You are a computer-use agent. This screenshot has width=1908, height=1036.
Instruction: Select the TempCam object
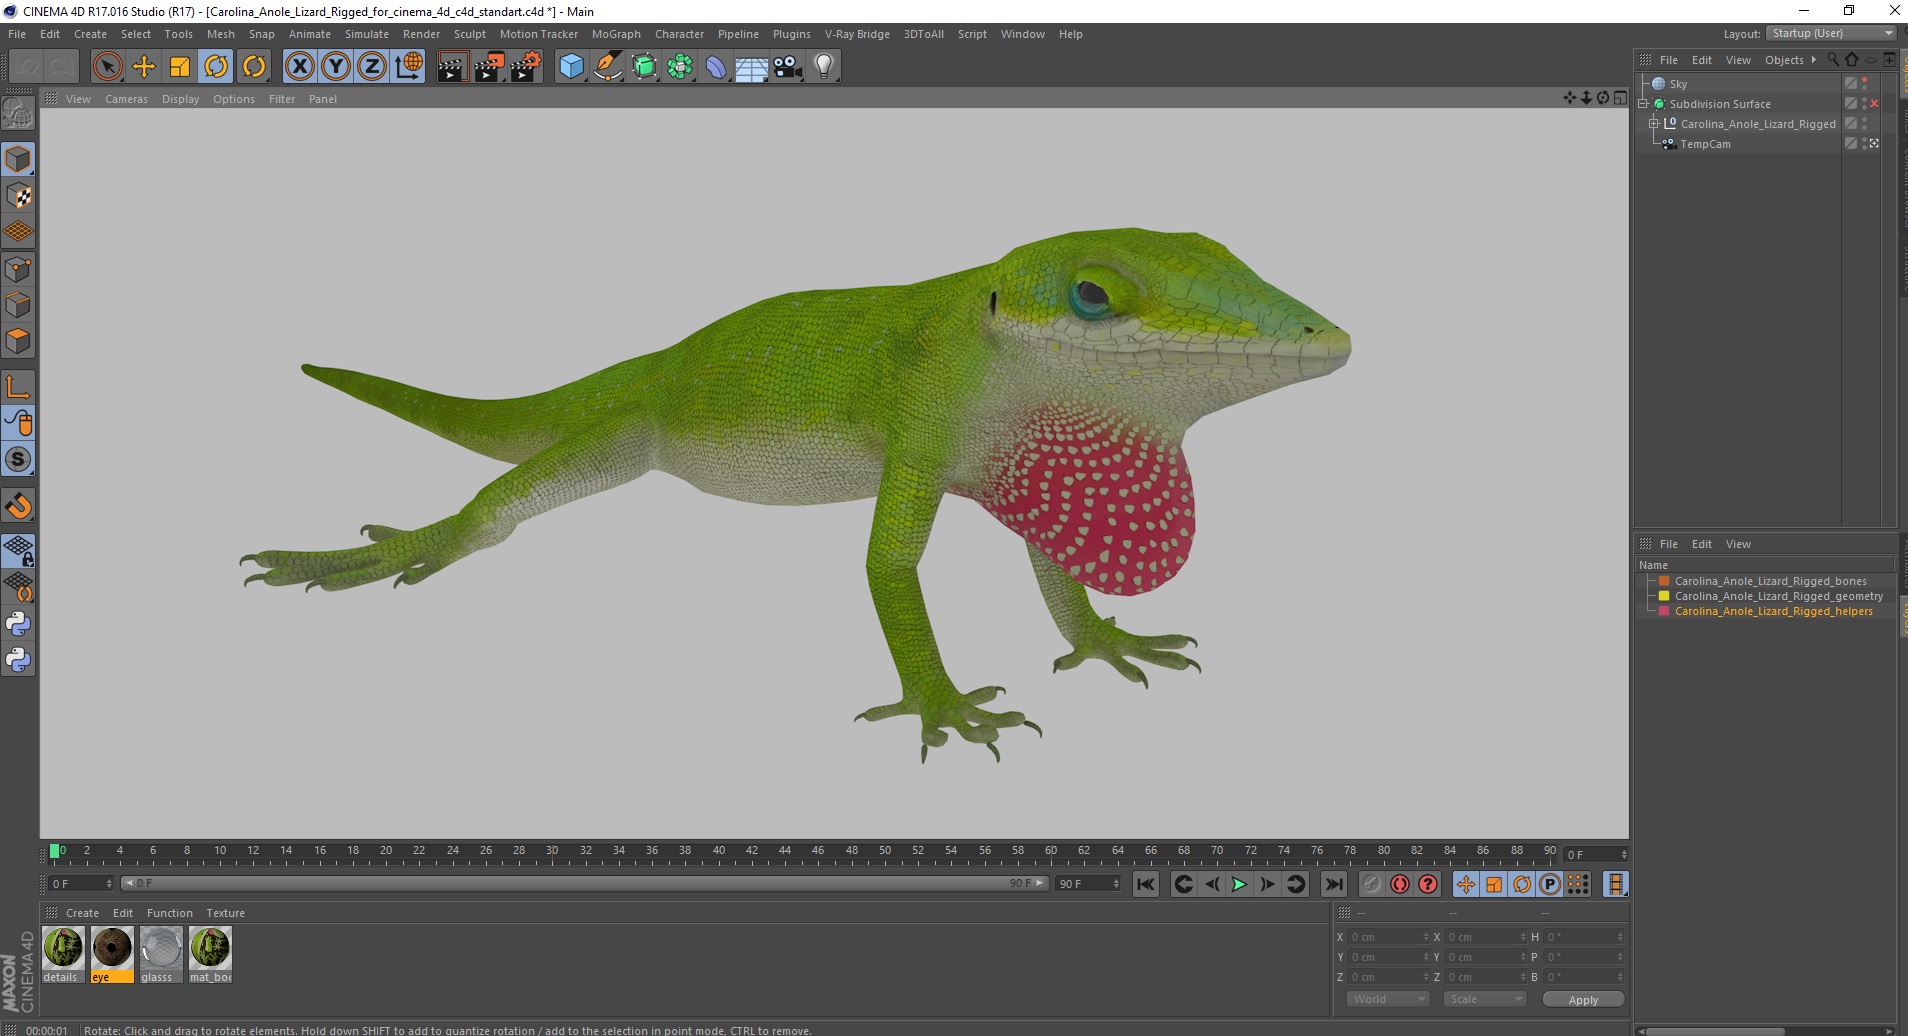pyautogui.click(x=1705, y=144)
